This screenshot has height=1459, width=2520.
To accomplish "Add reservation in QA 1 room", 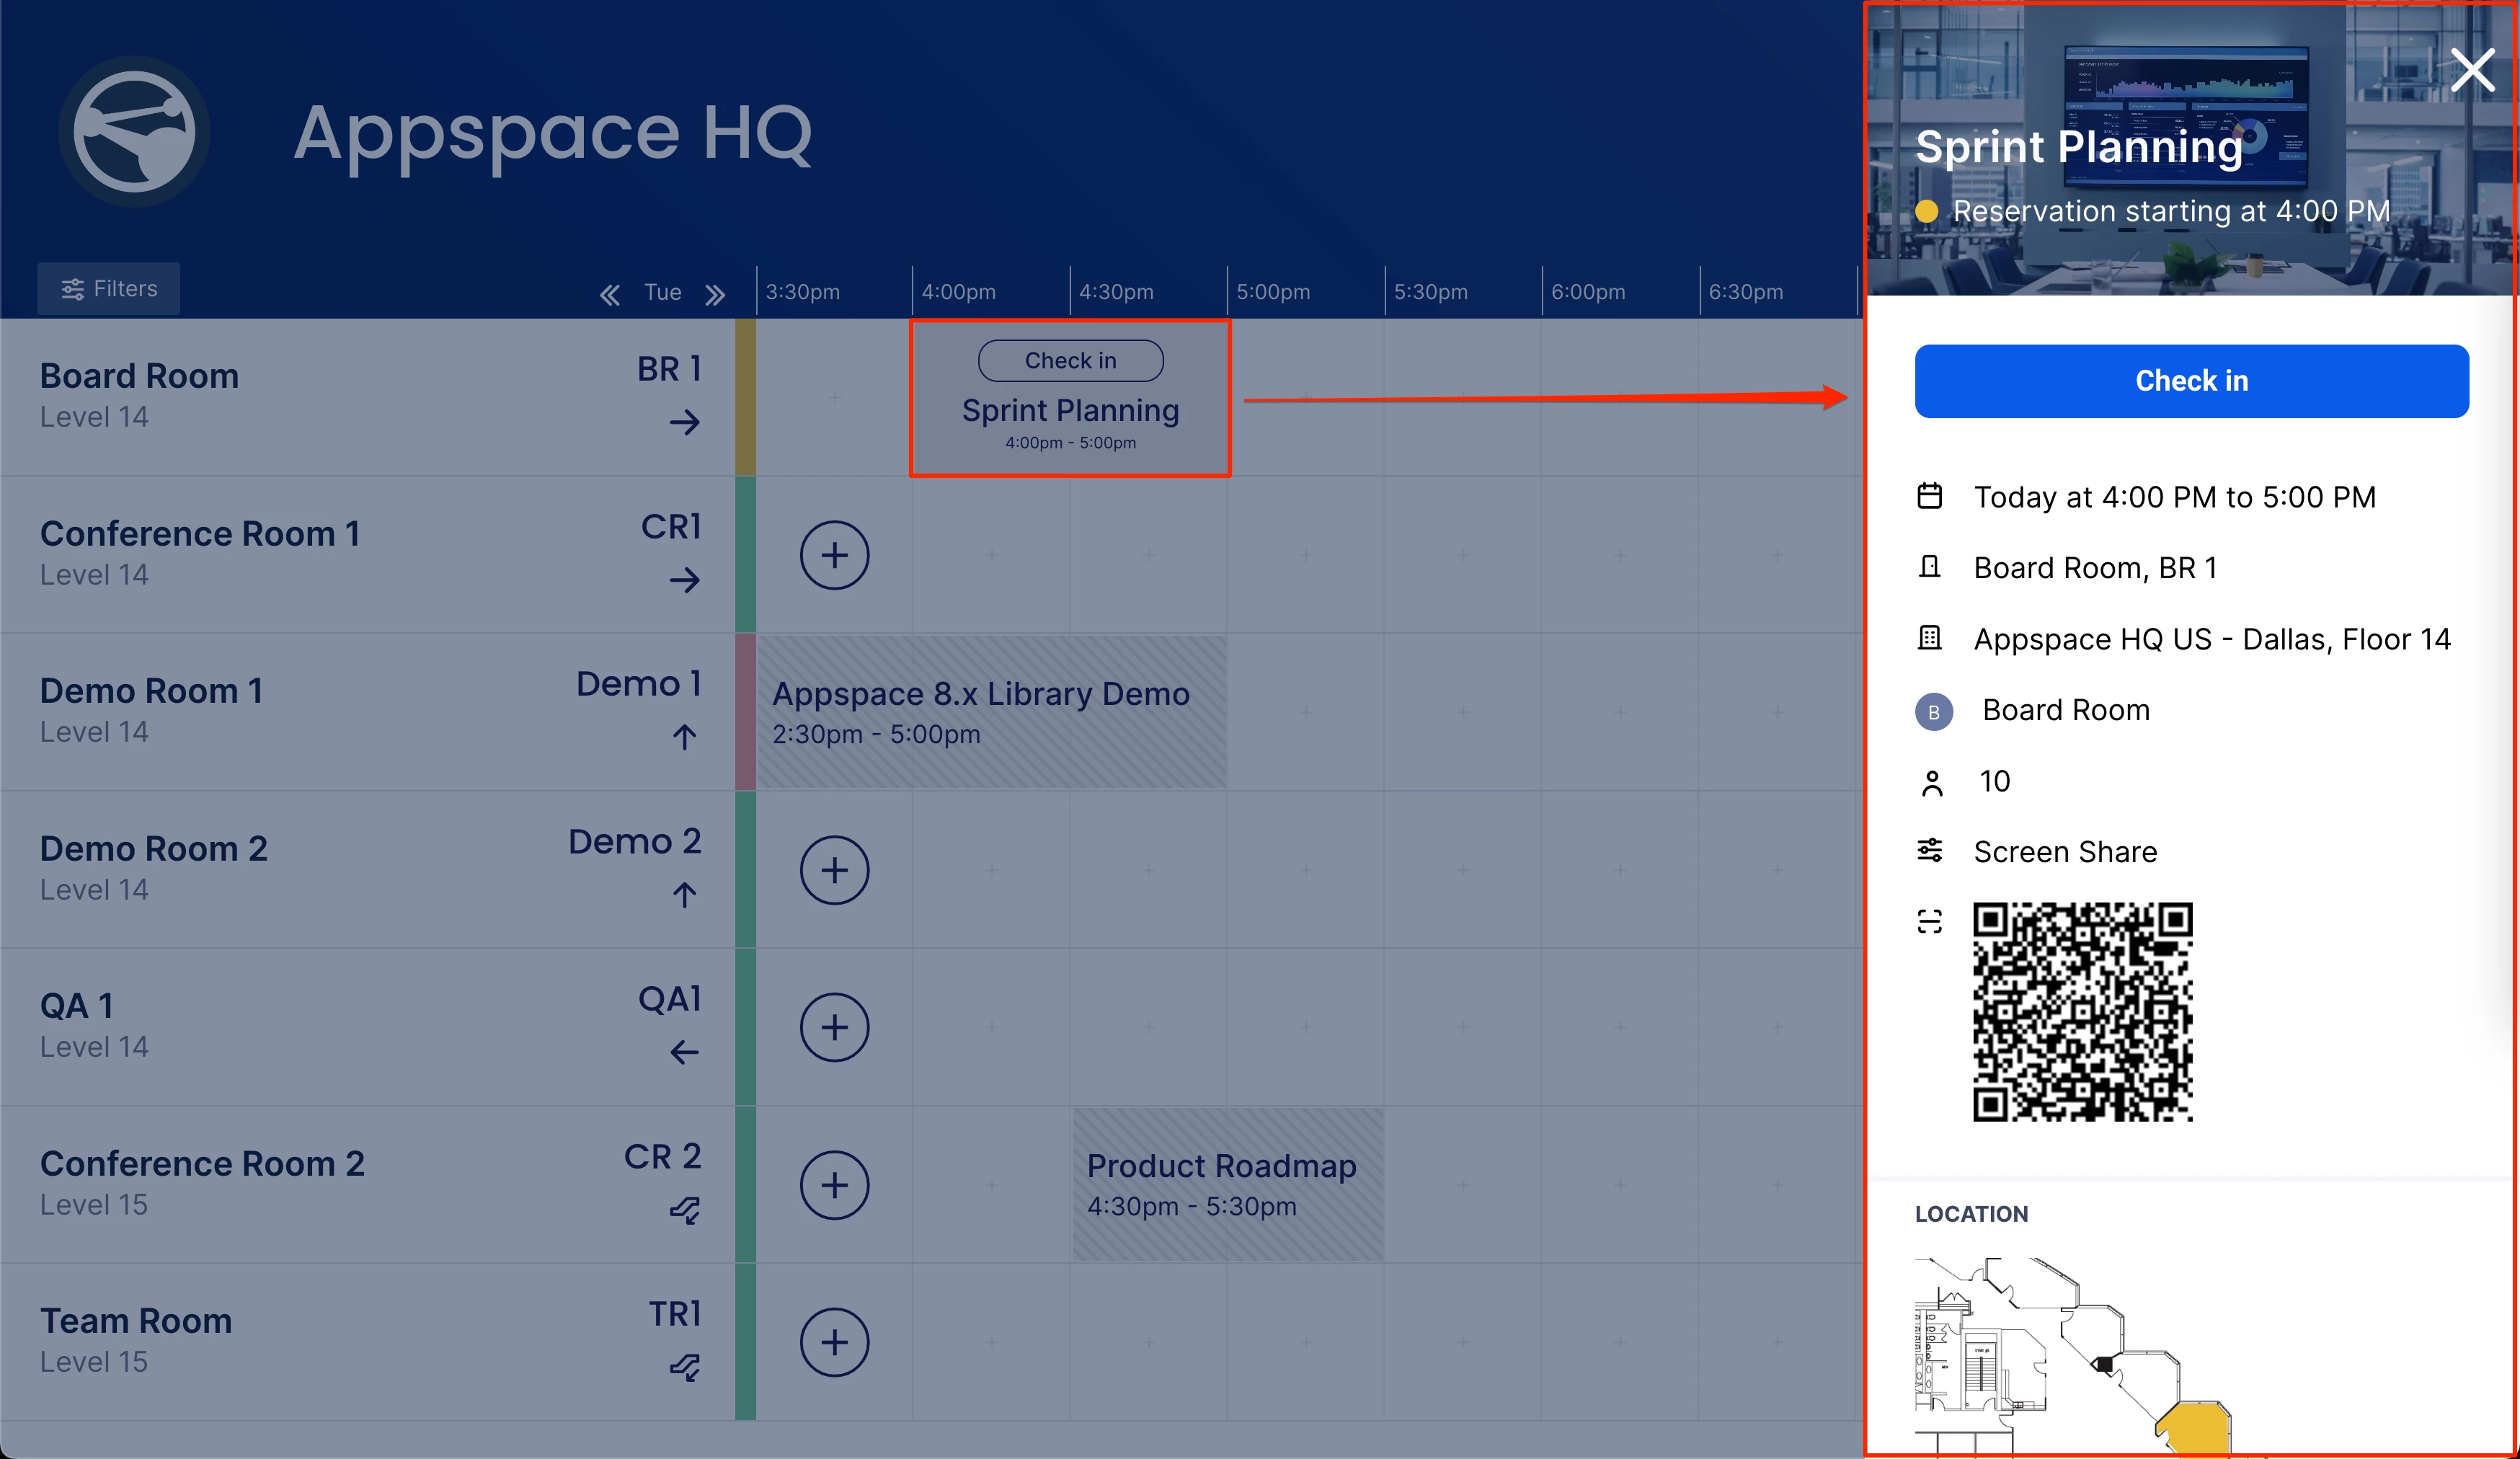I will 833,1027.
